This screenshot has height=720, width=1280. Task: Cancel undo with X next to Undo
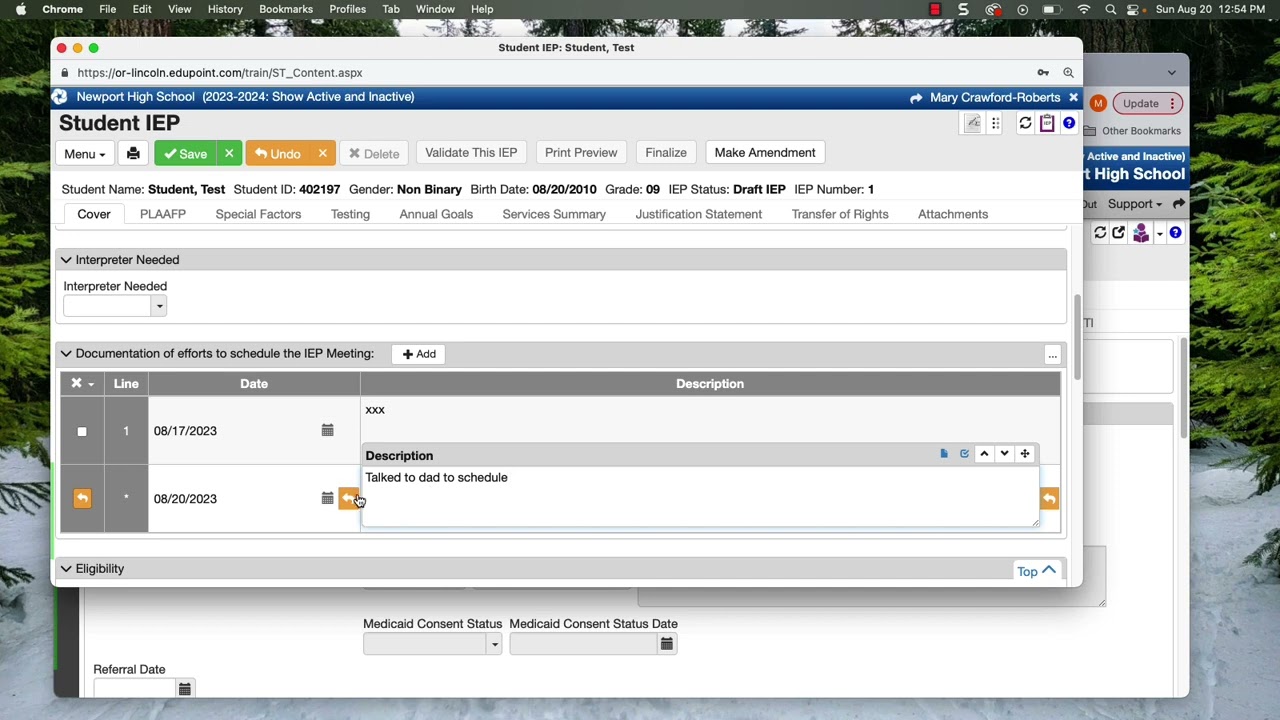[x=322, y=153]
